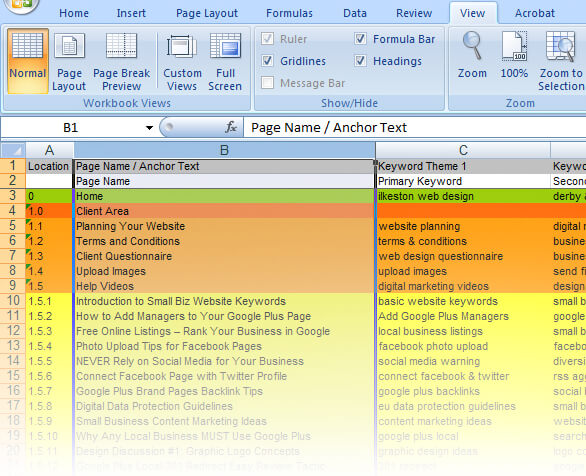Select location cell '1.5.3'
The width and height of the screenshot is (586, 476).
pyautogui.click(x=49, y=331)
